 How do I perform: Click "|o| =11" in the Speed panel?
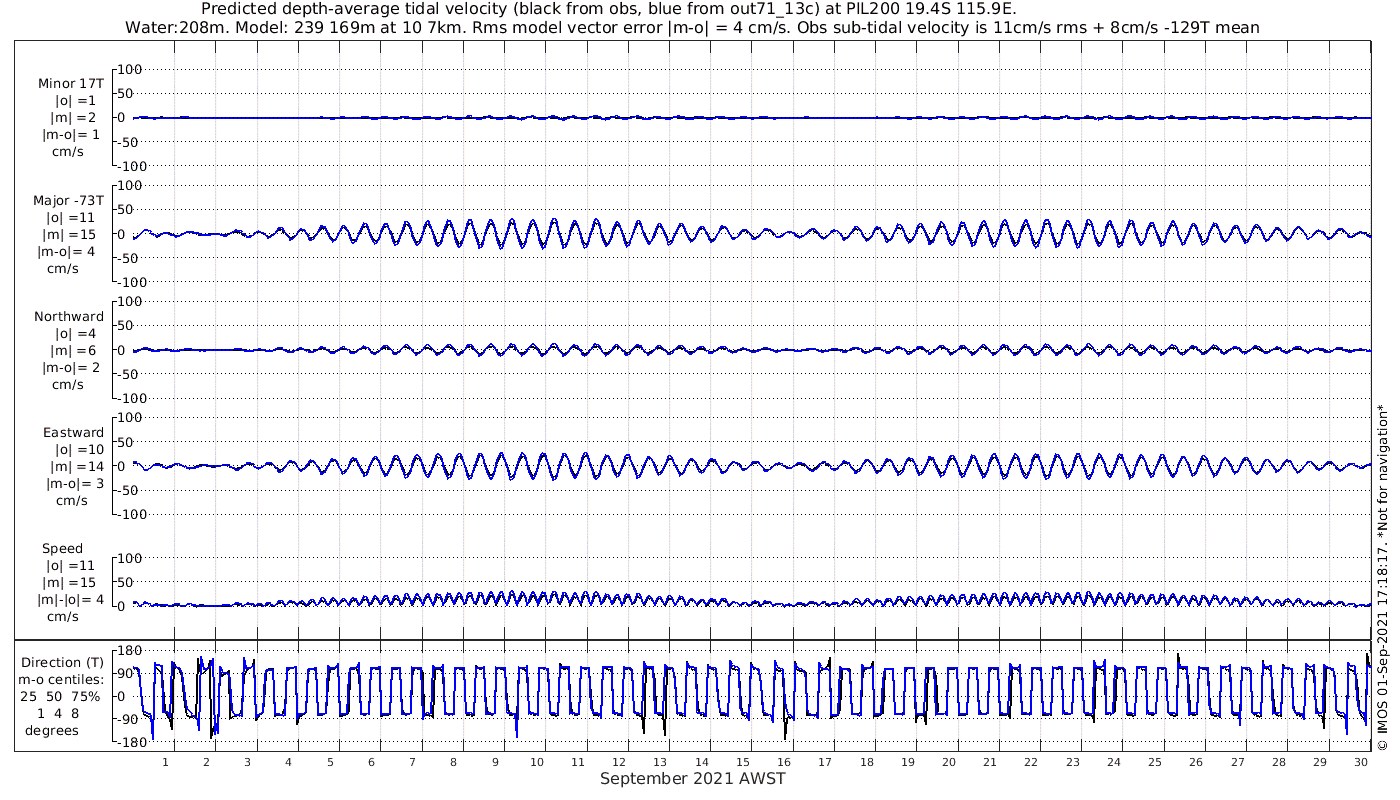coord(70,566)
